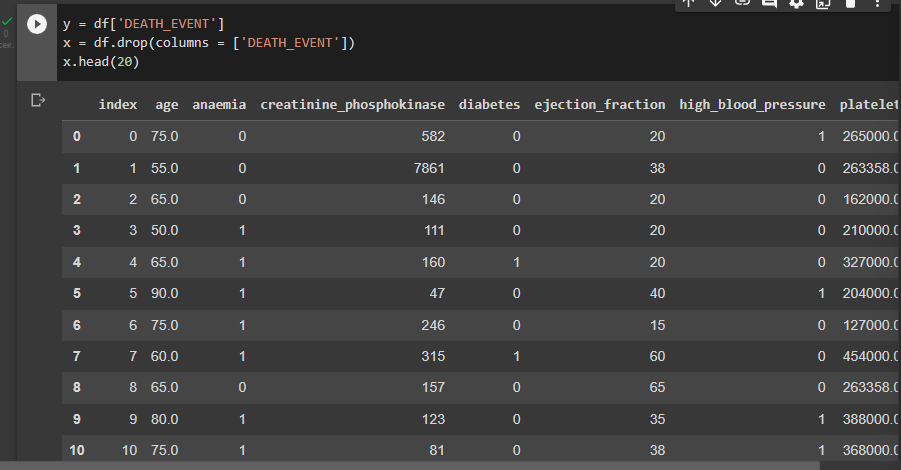Click creatinine value 123
The width and height of the screenshot is (901, 470).
pyautogui.click(x=433, y=419)
